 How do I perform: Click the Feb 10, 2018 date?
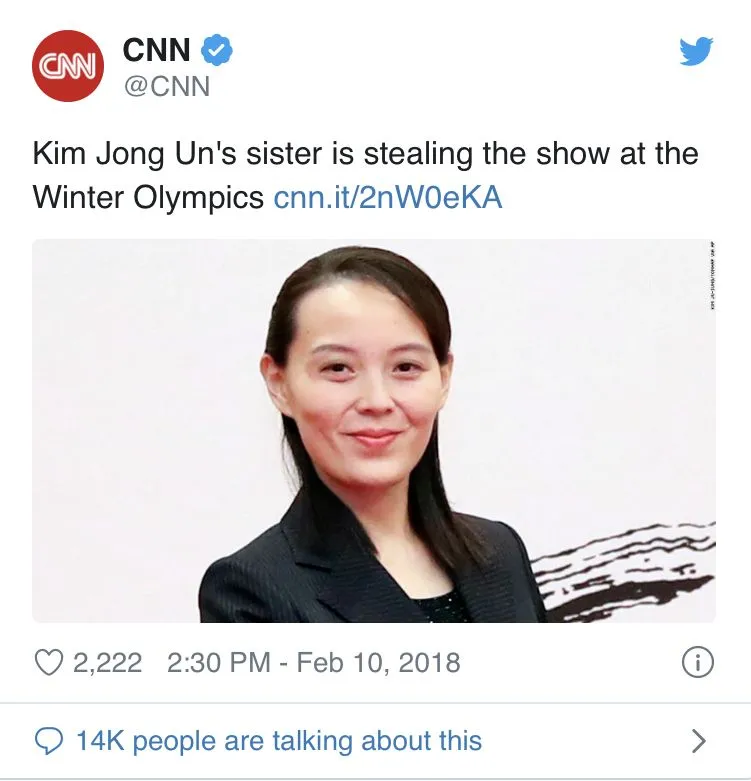click(378, 663)
